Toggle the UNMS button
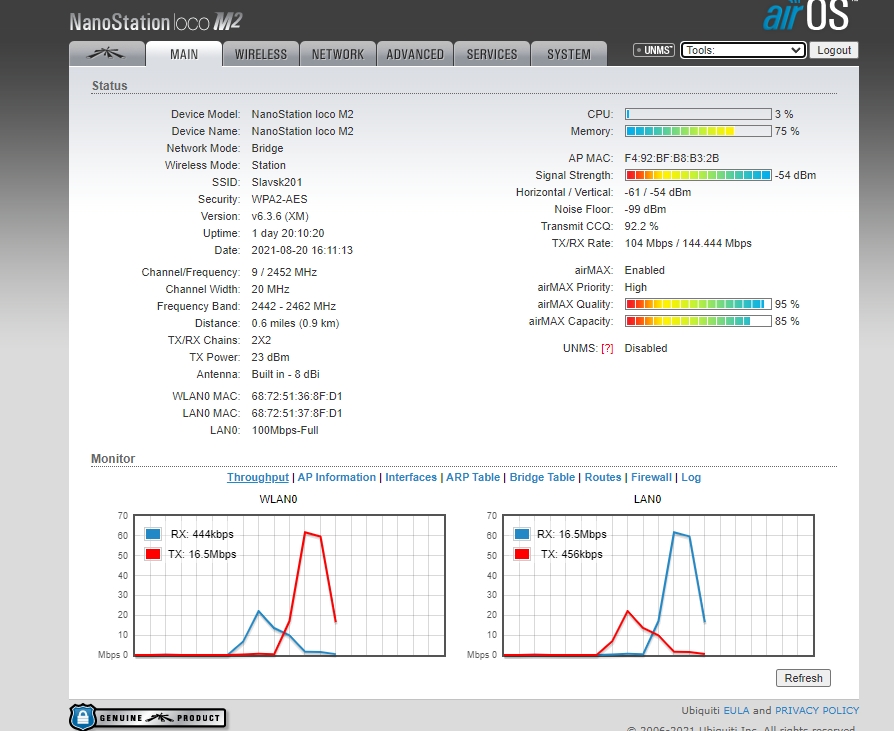This screenshot has width=894, height=731. (x=654, y=50)
